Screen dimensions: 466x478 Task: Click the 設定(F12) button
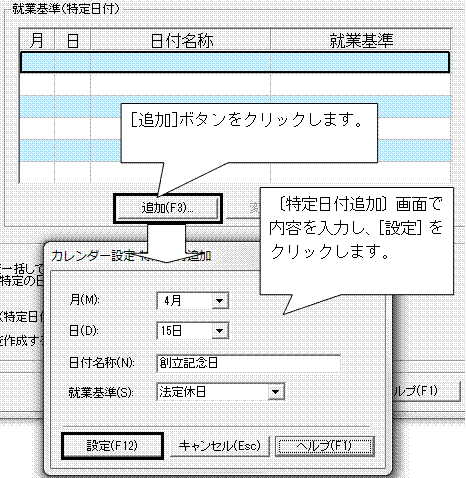tap(112, 446)
